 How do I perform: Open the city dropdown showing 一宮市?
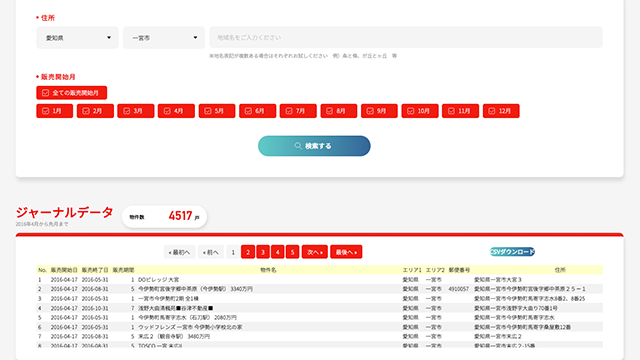tap(164, 38)
